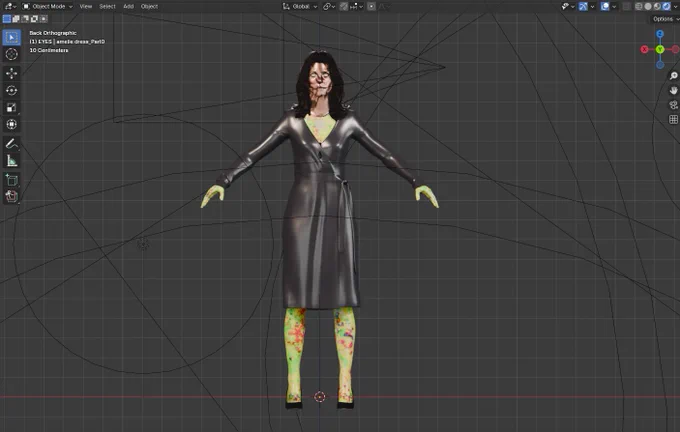Toggle the Show Overlays button
Image resolution: width=680 pixels, height=432 pixels.
pos(605,6)
